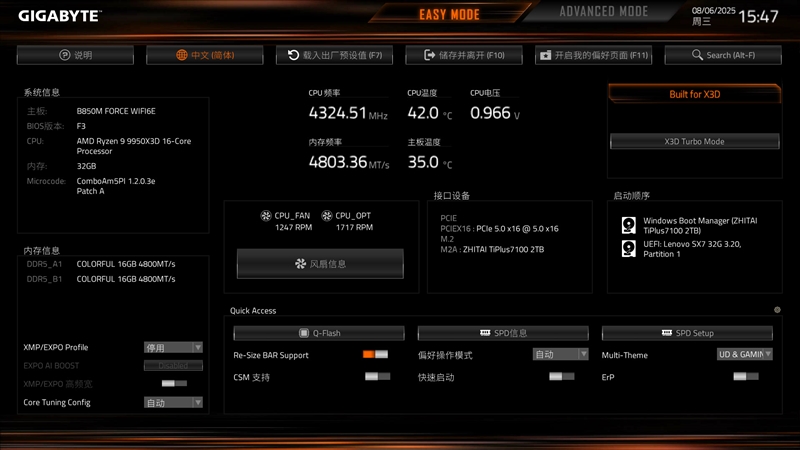Select UEFI Lenovo SX7 boot entry icon
The height and width of the screenshot is (450, 800).
coord(629,248)
